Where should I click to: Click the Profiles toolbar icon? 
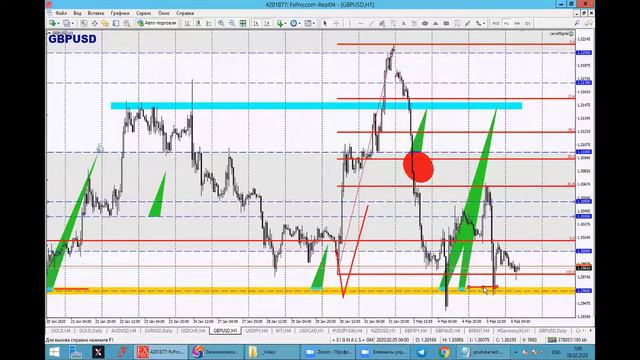67,23
